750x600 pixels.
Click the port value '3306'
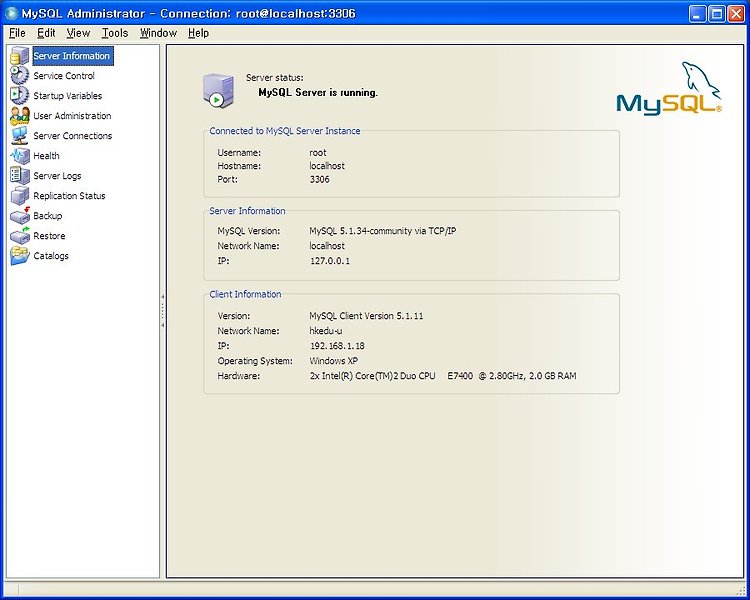coord(320,179)
